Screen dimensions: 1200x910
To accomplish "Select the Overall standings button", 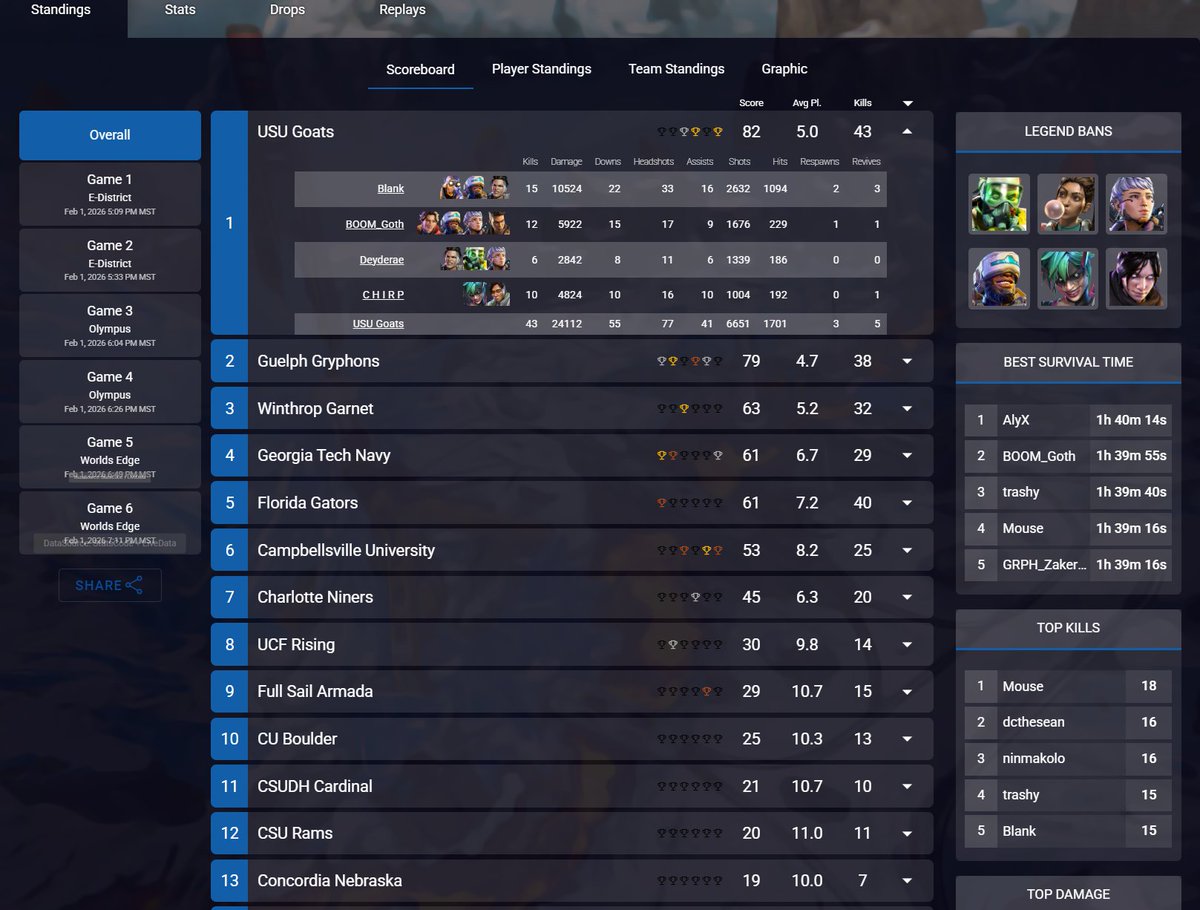I will 110,135.
